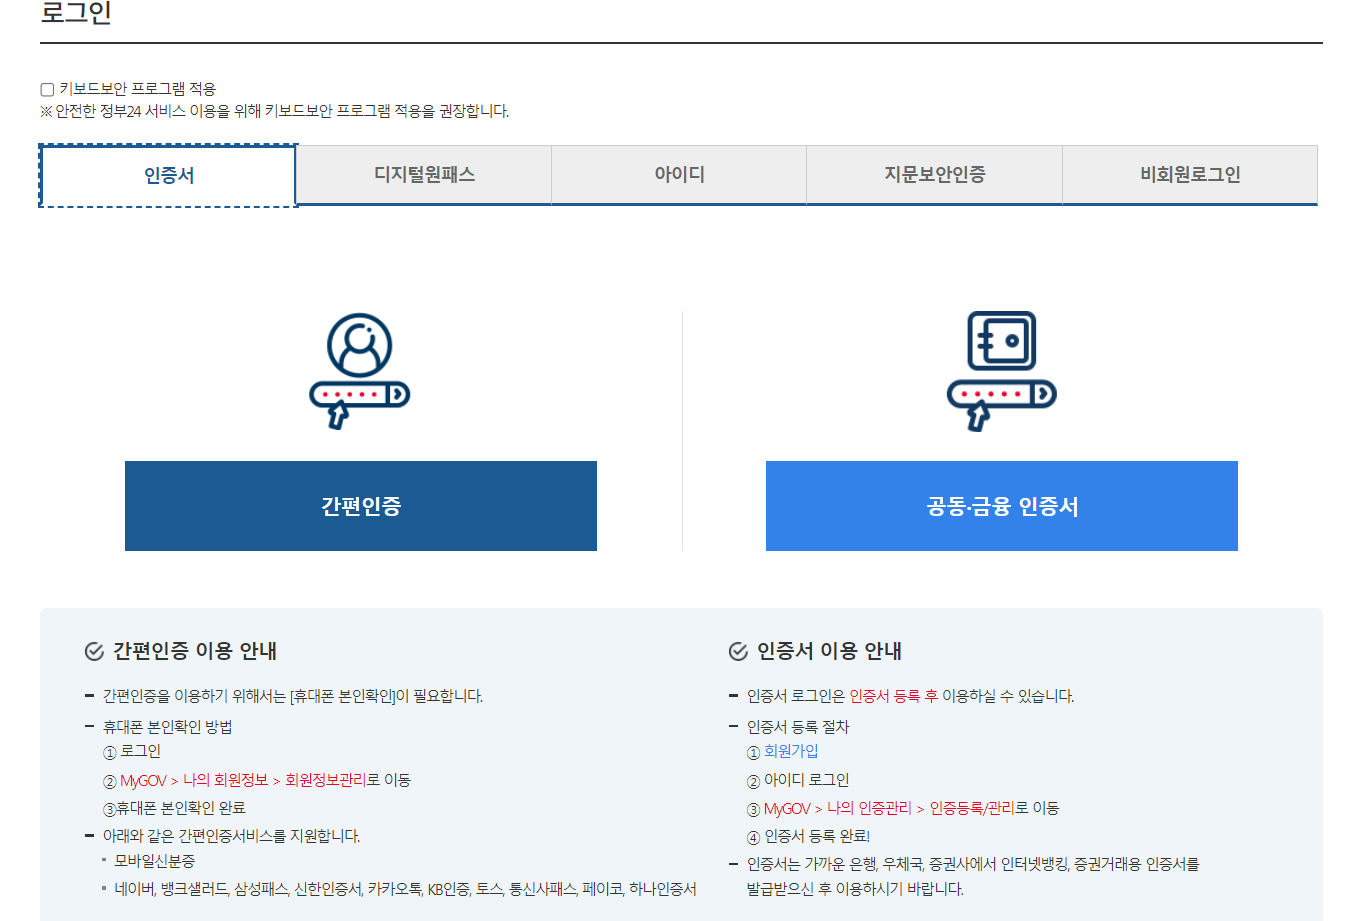
Task: Enable the 키보드보안 프로그램 적용 checkbox
Action: tap(46, 89)
